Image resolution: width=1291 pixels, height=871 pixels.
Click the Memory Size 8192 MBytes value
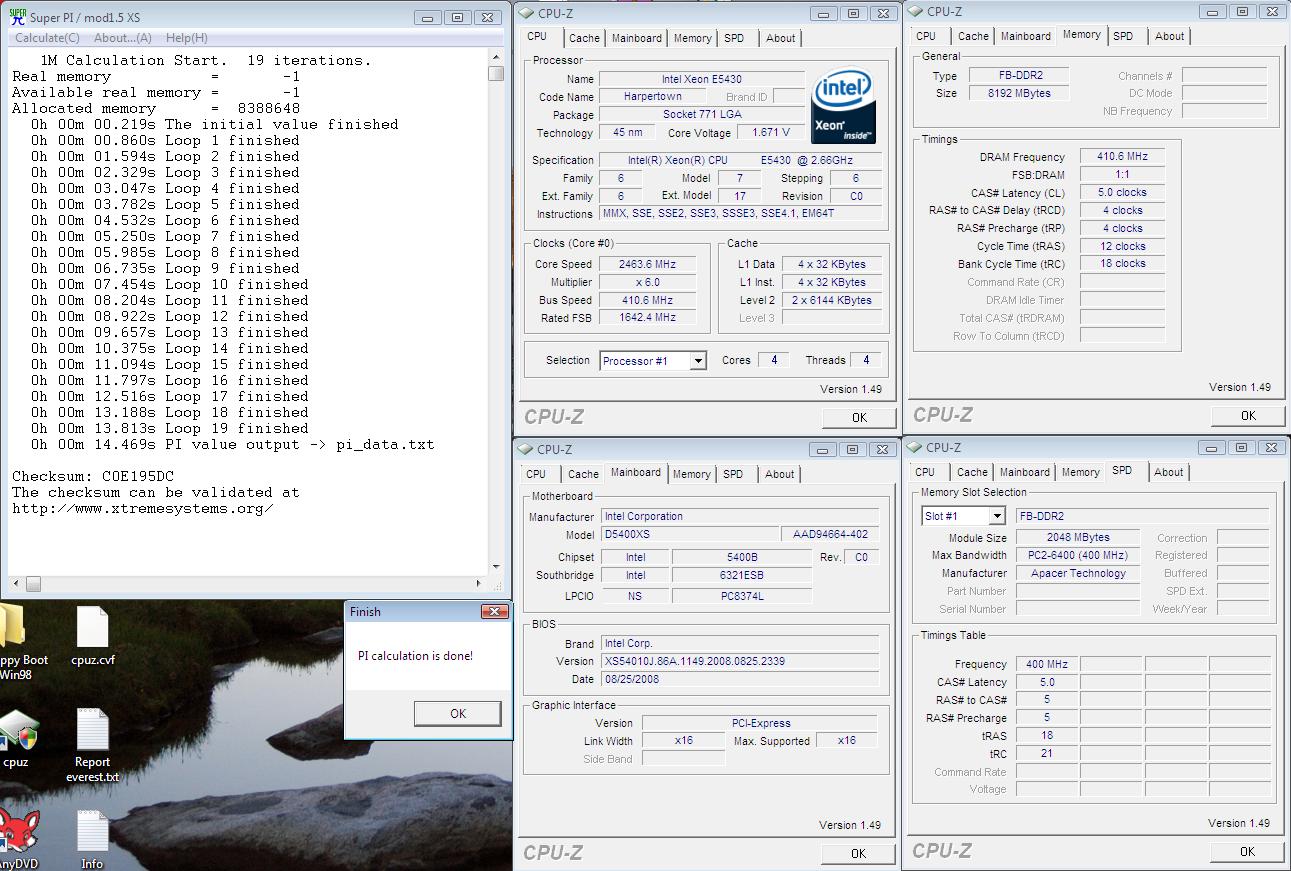tap(1018, 93)
